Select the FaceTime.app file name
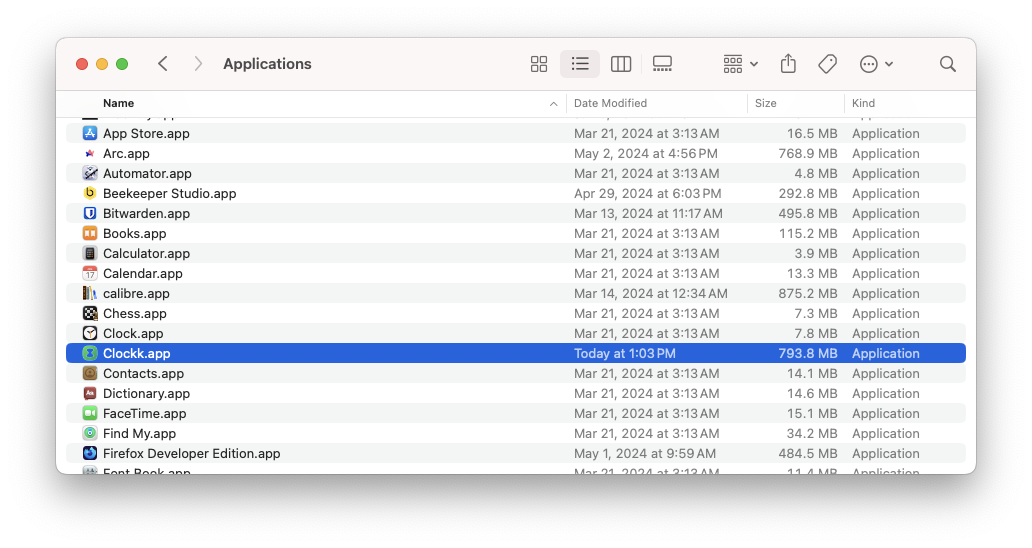 click(x=145, y=413)
